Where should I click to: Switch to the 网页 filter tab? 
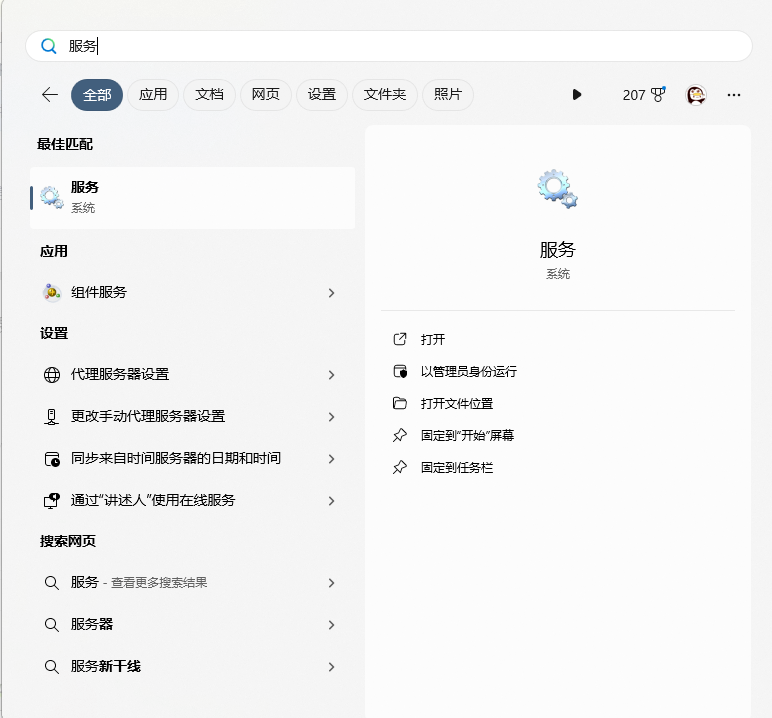click(x=266, y=95)
